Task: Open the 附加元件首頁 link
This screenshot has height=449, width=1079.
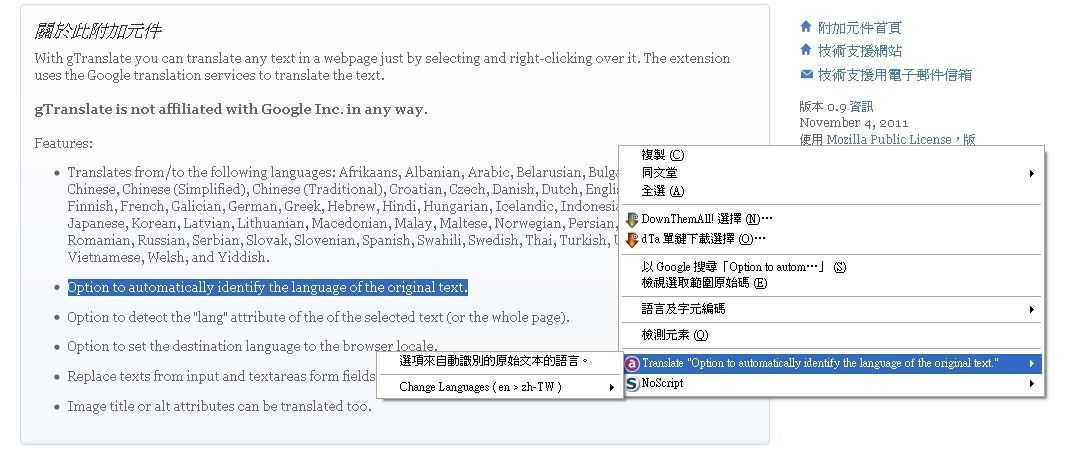Action: click(x=859, y=28)
